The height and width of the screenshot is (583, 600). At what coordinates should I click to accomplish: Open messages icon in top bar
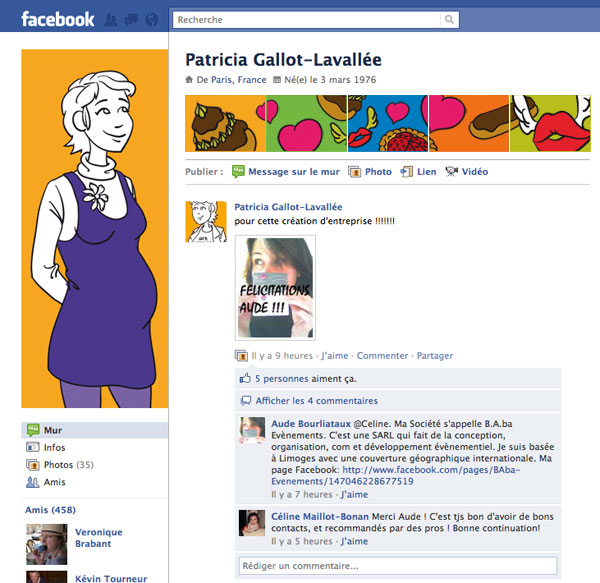click(131, 20)
